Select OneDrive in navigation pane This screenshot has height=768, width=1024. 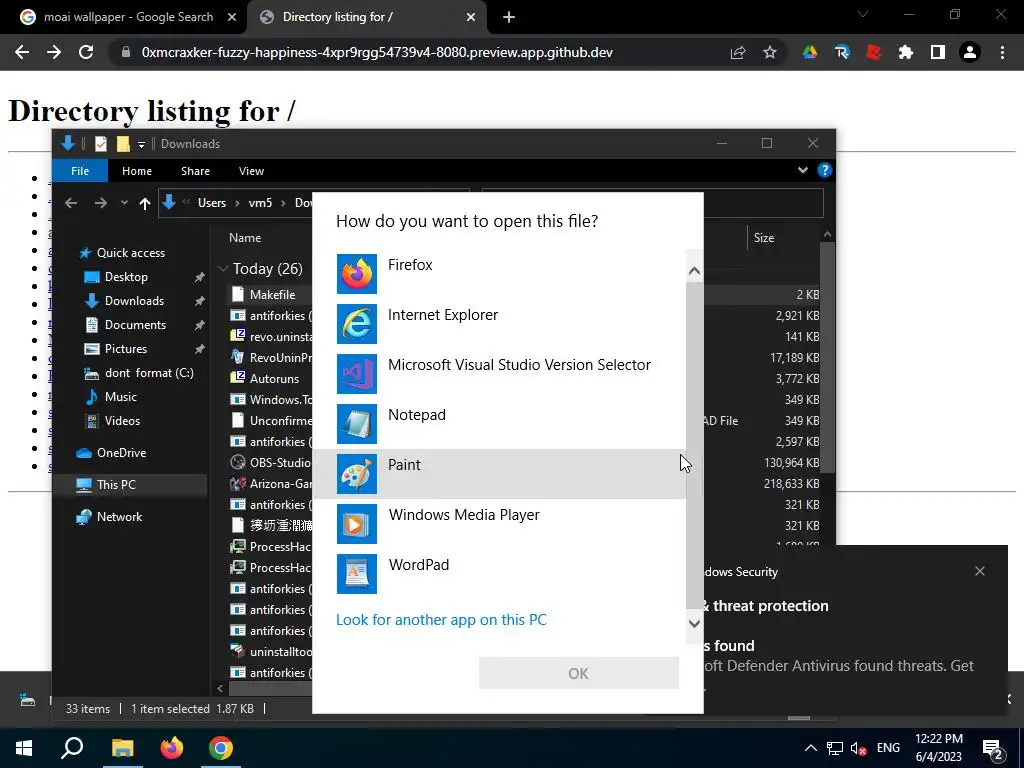121,453
